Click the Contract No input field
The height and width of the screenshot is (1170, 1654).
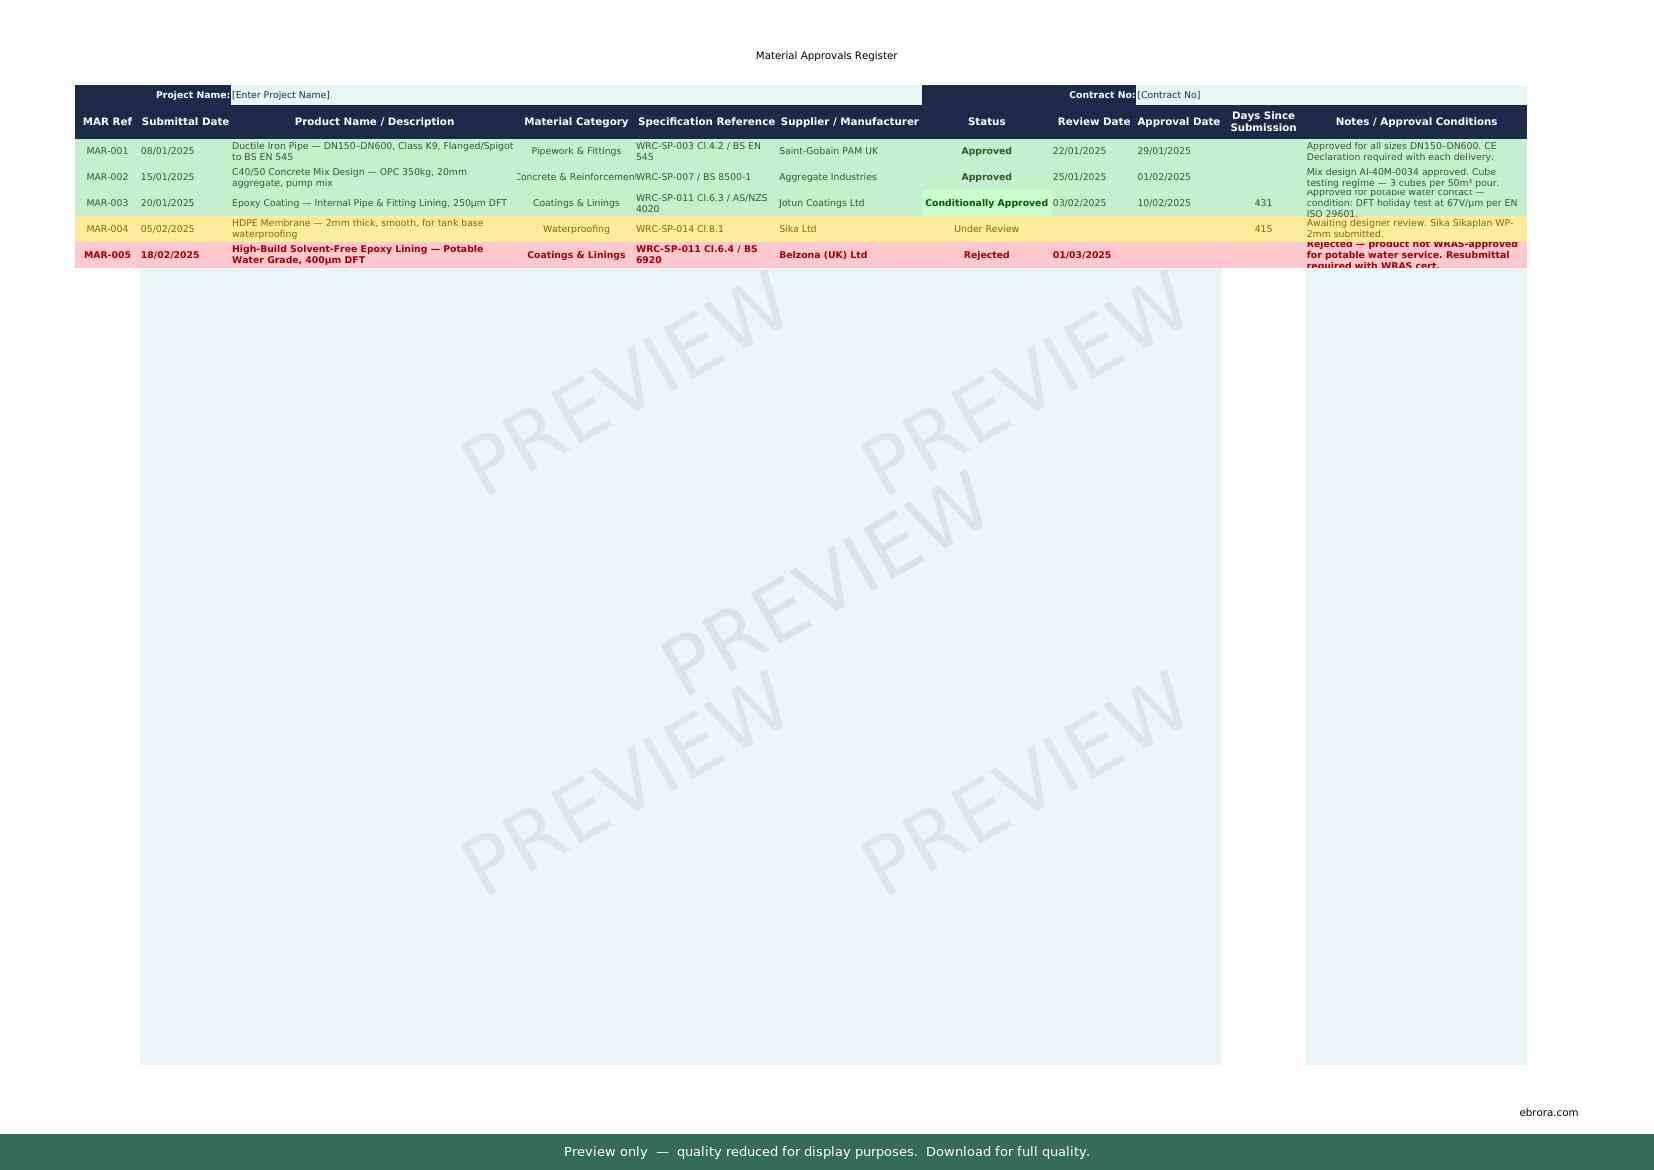coord(1330,95)
